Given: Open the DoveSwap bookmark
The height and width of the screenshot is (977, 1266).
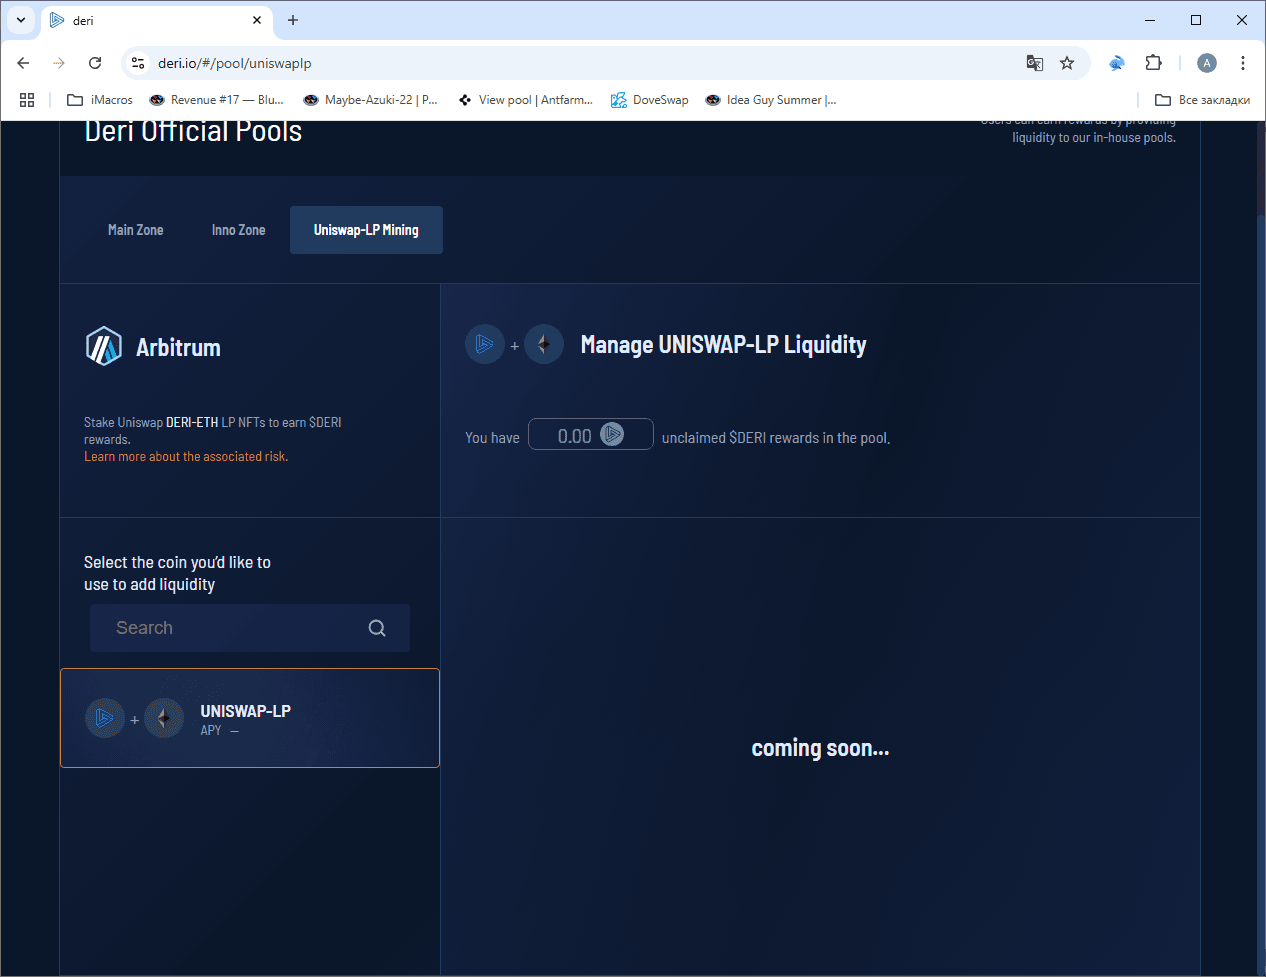Looking at the screenshot, I should coord(650,100).
